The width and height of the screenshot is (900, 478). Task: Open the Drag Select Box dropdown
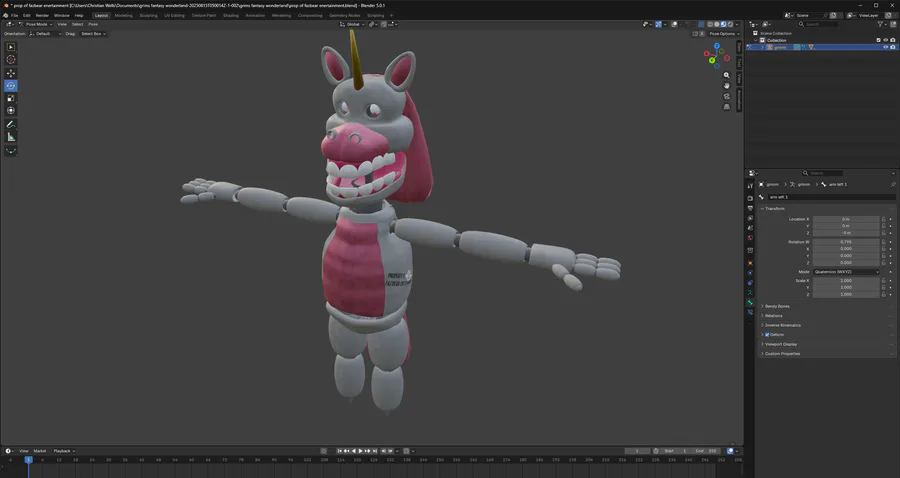coord(93,34)
